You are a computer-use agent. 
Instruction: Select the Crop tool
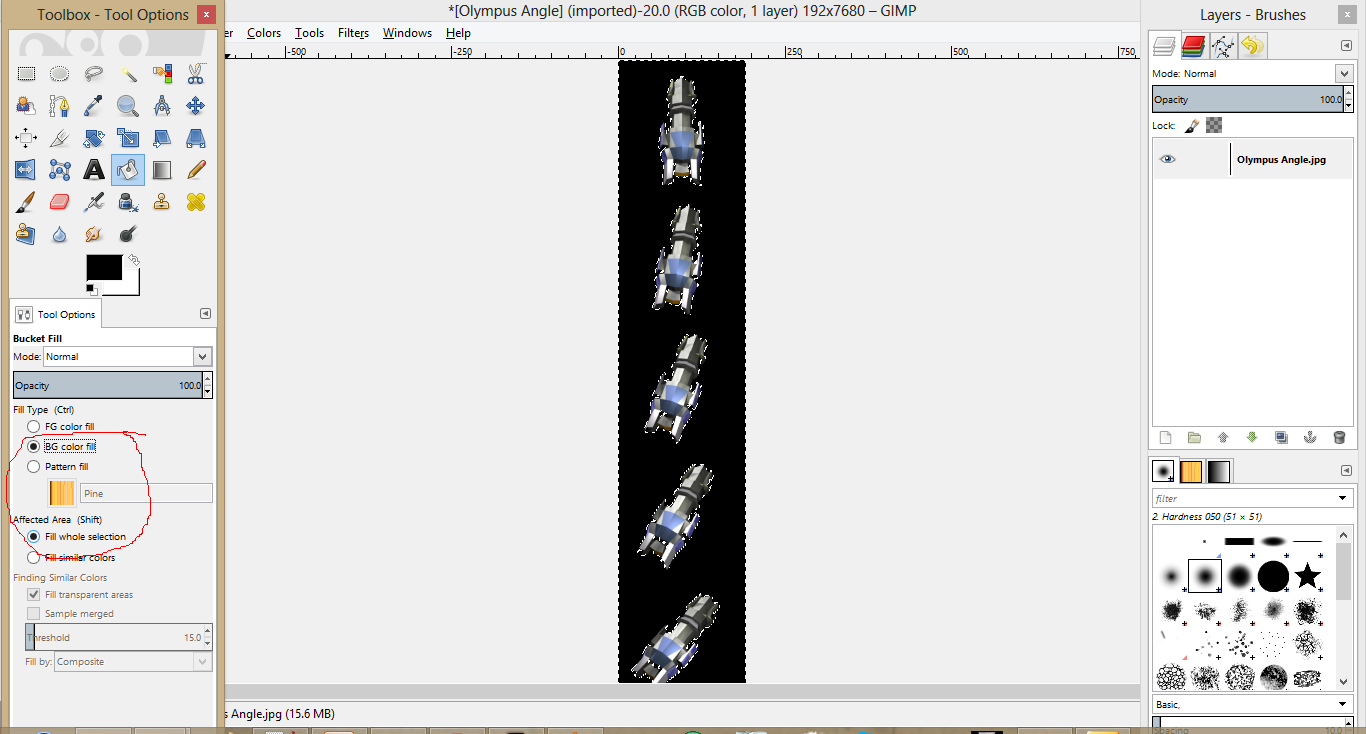pos(60,138)
